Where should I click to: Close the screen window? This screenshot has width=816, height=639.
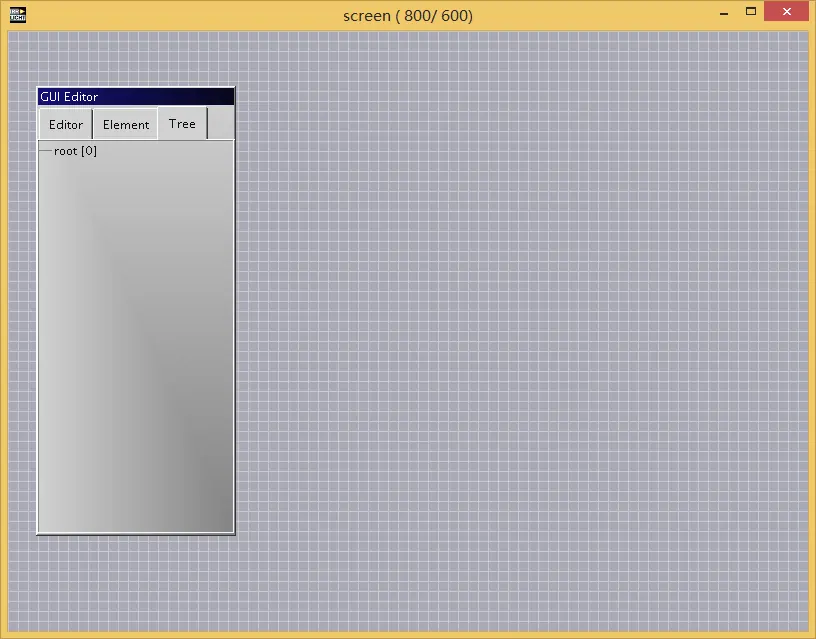787,13
